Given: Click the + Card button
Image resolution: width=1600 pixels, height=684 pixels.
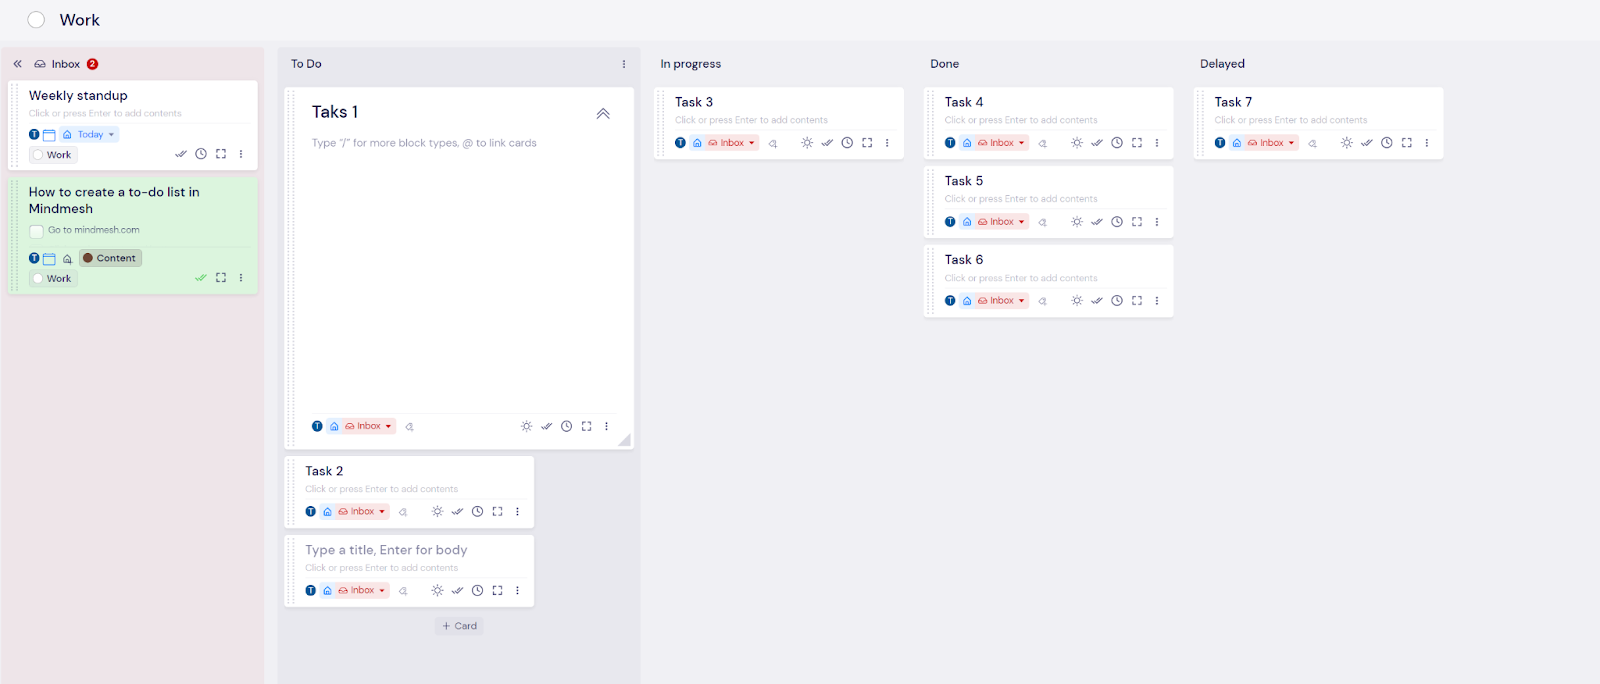Looking at the screenshot, I should click(460, 626).
